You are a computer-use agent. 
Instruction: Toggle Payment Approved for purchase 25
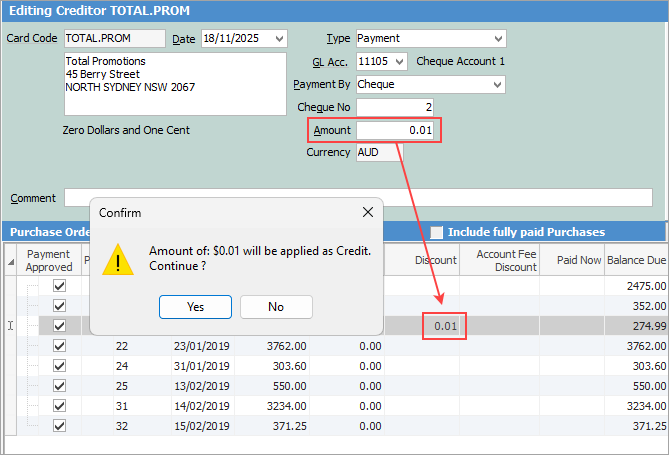click(59, 386)
